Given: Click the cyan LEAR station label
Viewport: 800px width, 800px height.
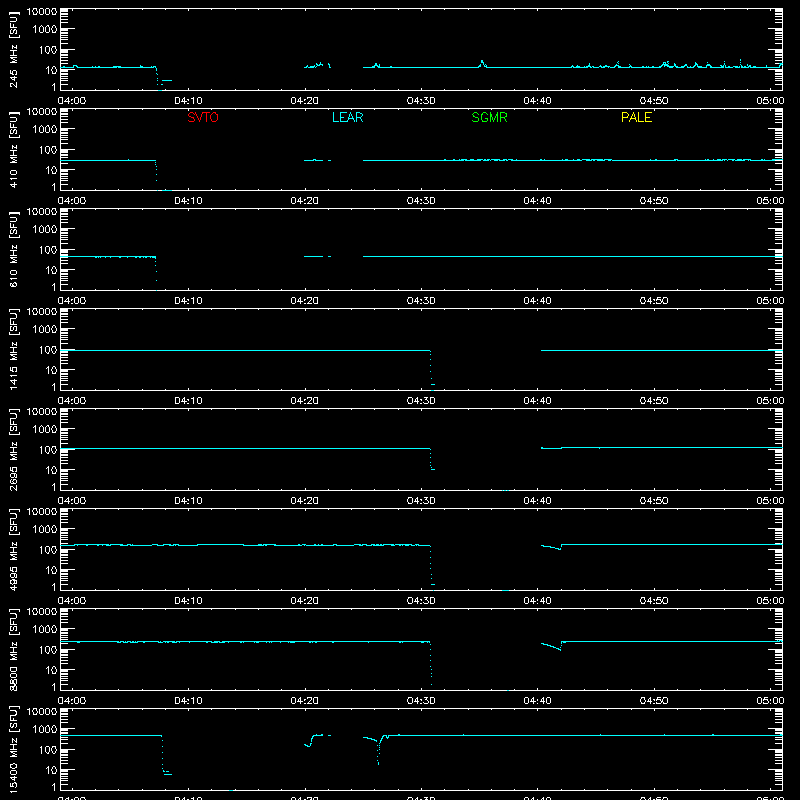Looking at the screenshot, I should (347, 117).
